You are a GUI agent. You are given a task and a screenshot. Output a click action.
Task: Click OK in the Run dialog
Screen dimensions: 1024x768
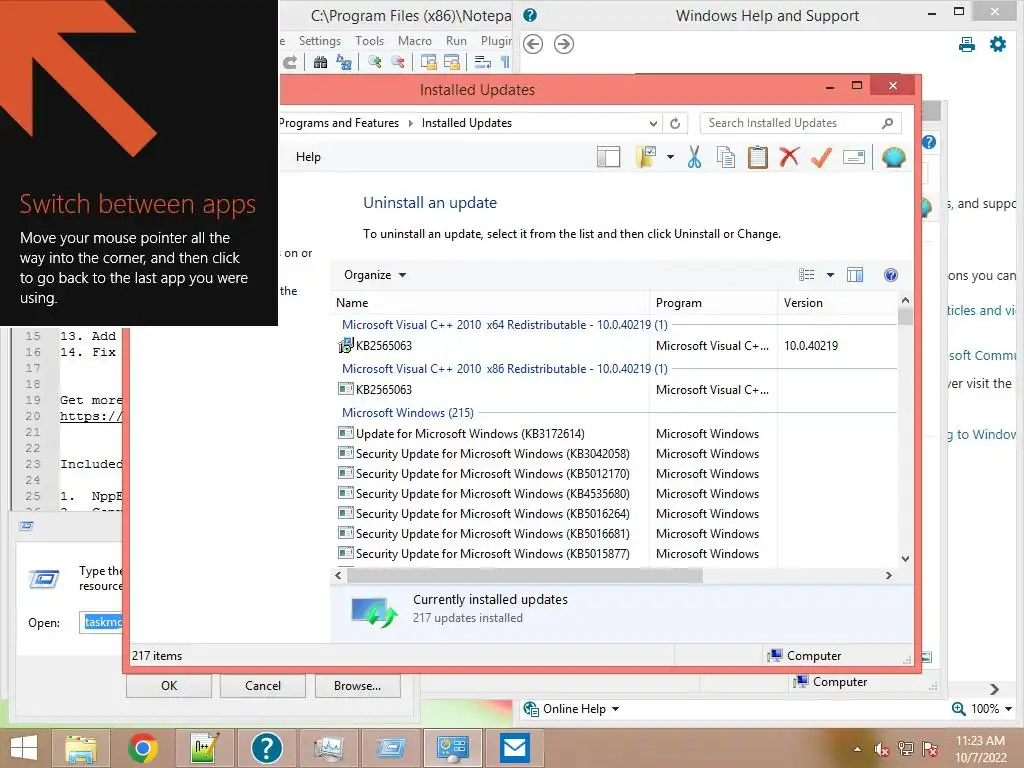coord(169,686)
